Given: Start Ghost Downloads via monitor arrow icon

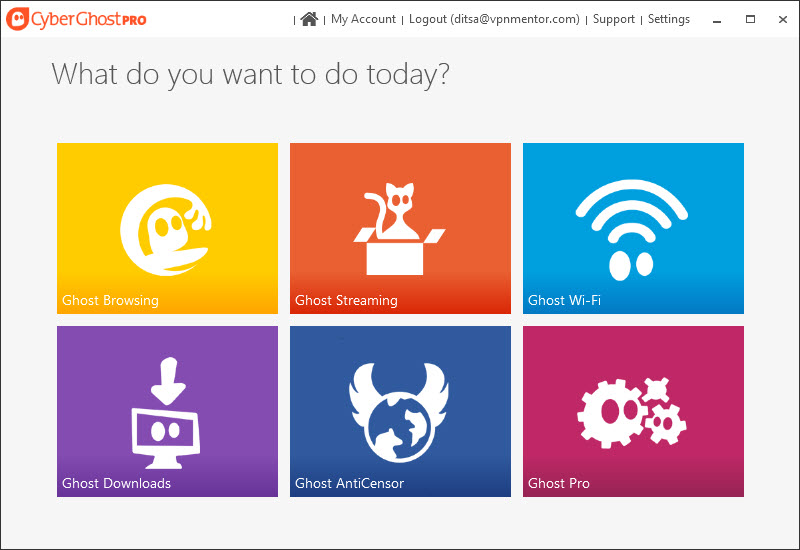Looking at the screenshot, I should 166,413.
